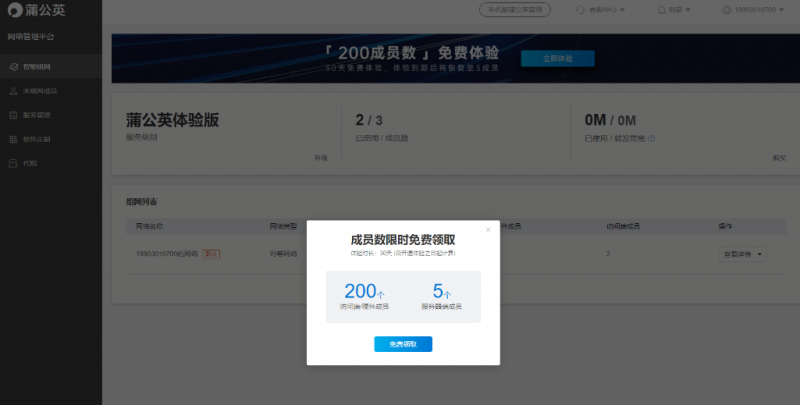The width and height of the screenshot is (800, 405).
Task: Click the 升级 link under service level
Action: 321,158
